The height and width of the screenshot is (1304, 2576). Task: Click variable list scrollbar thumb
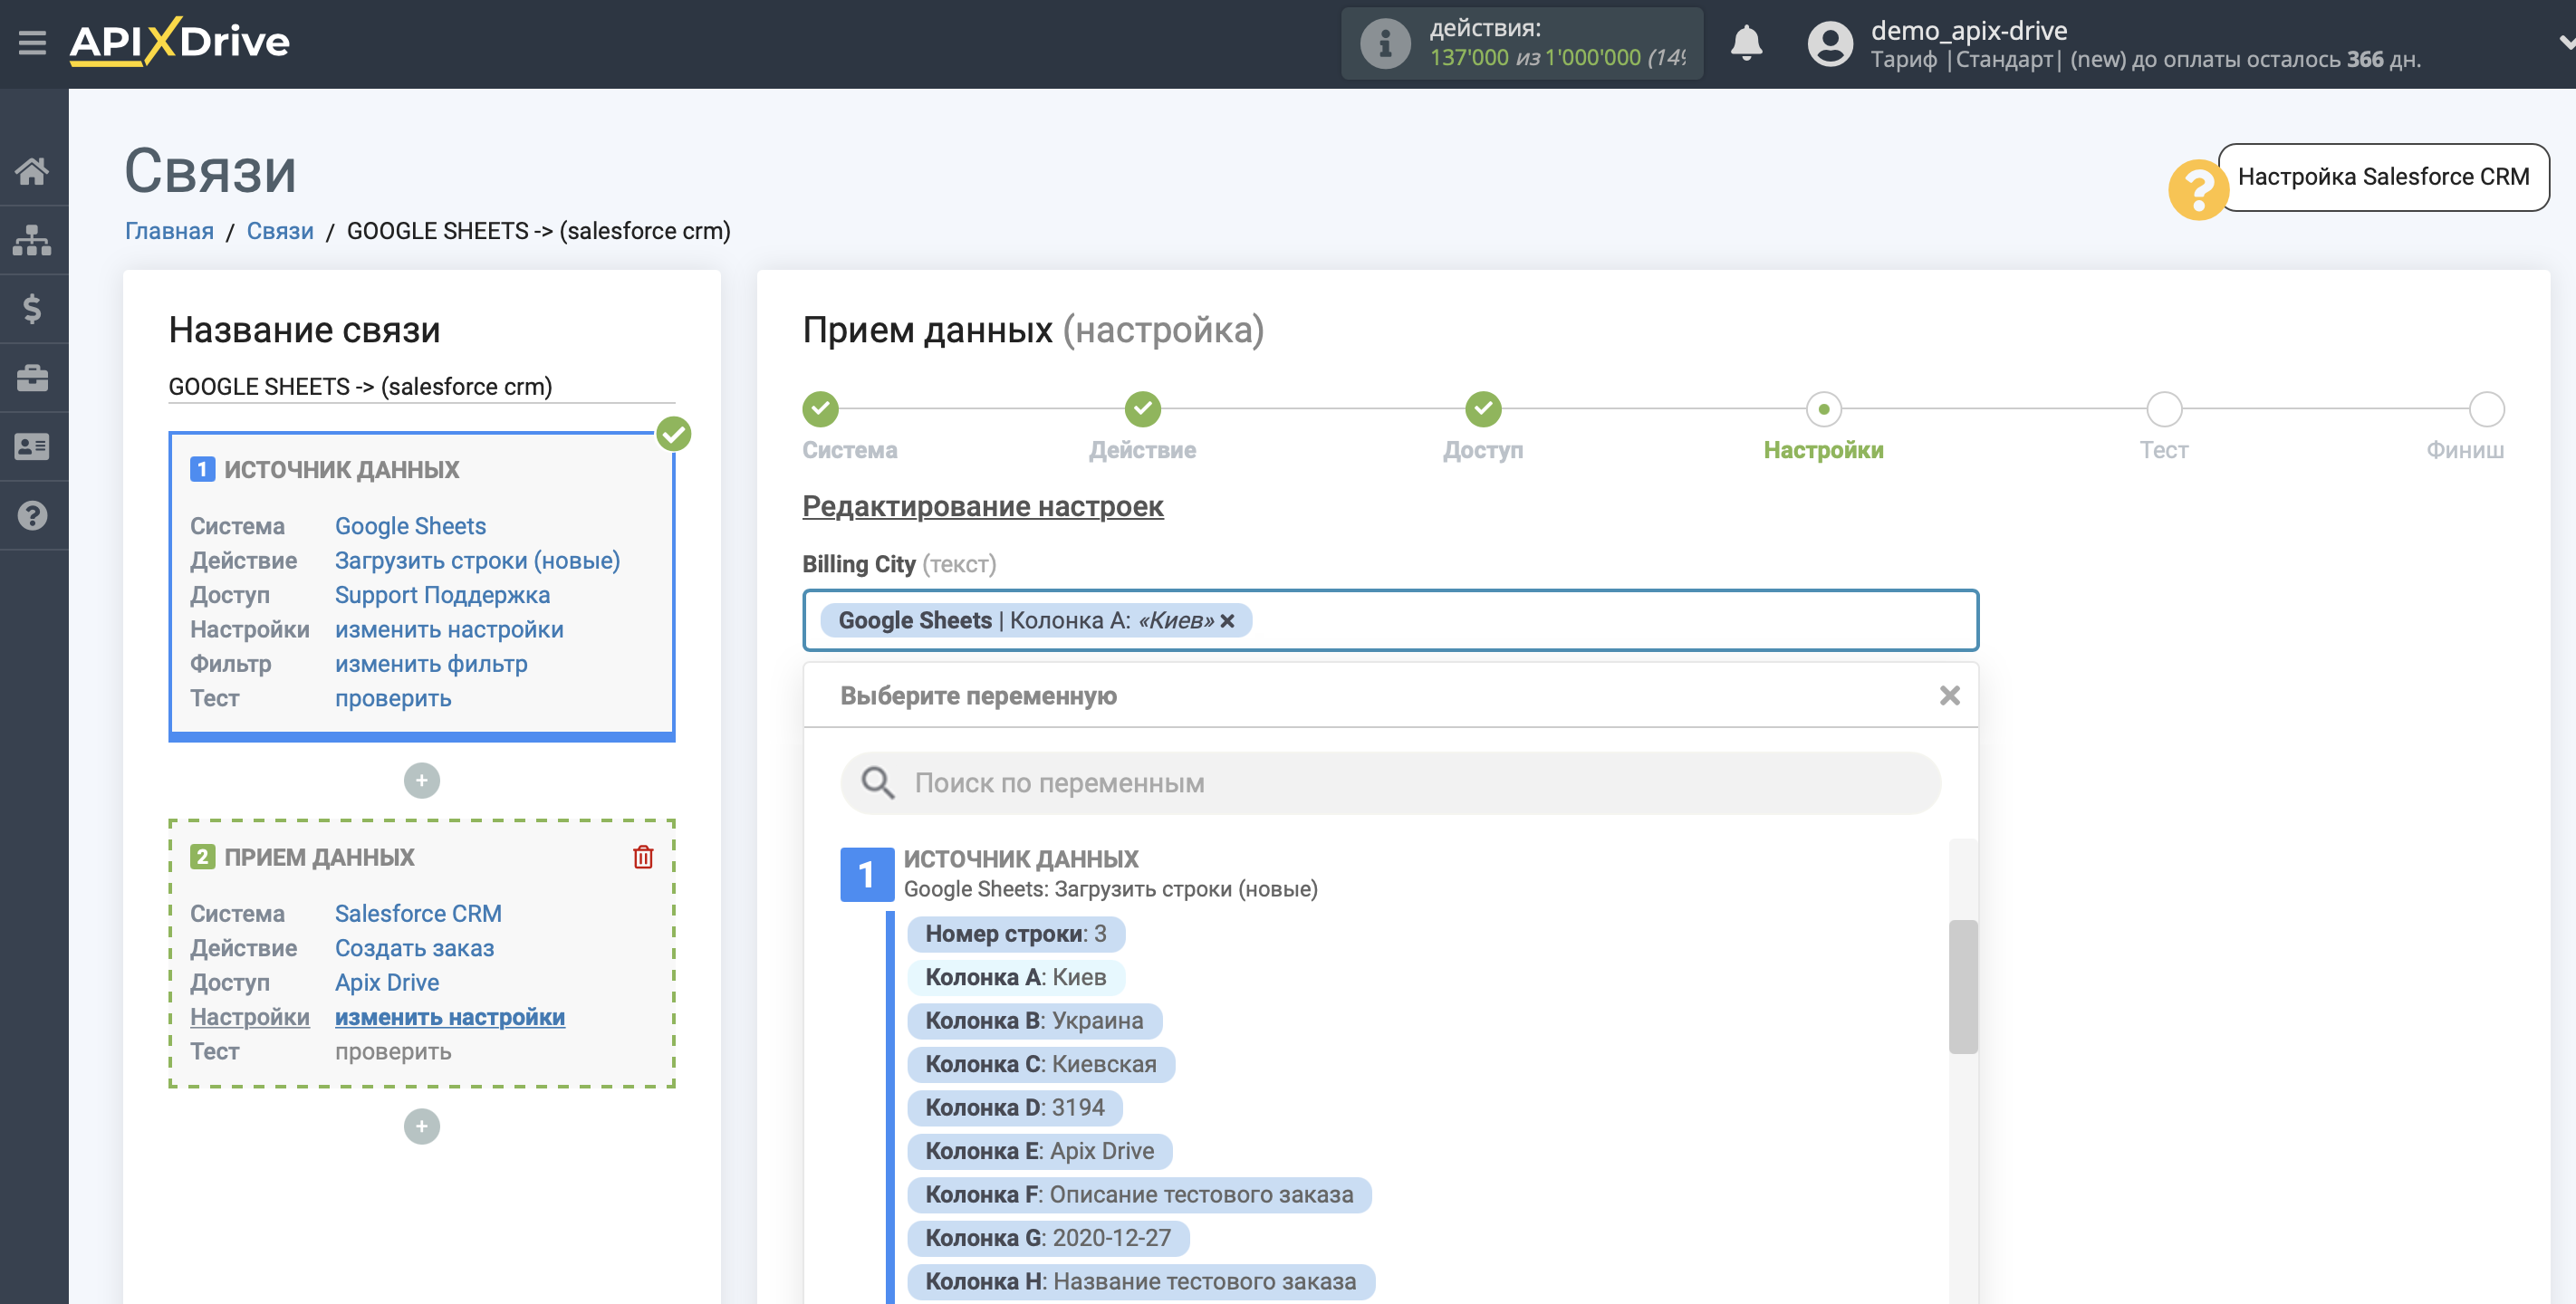pyautogui.click(x=1963, y=986)
